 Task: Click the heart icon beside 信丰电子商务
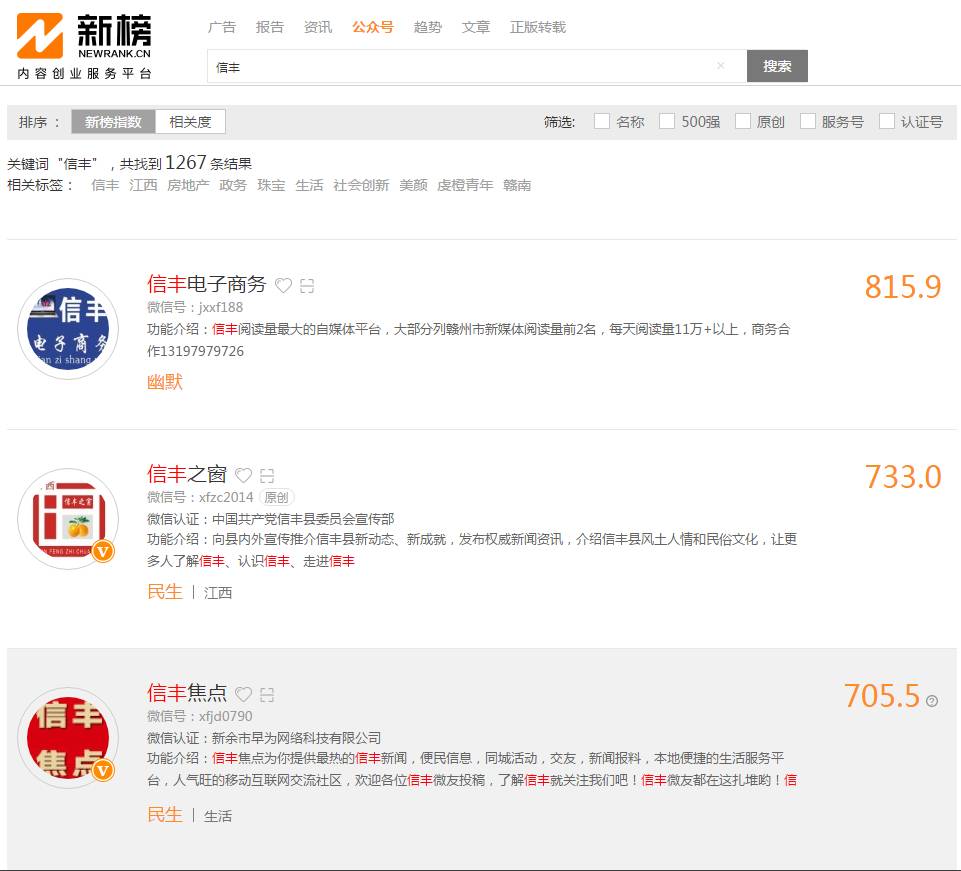(x=283, y=286)
